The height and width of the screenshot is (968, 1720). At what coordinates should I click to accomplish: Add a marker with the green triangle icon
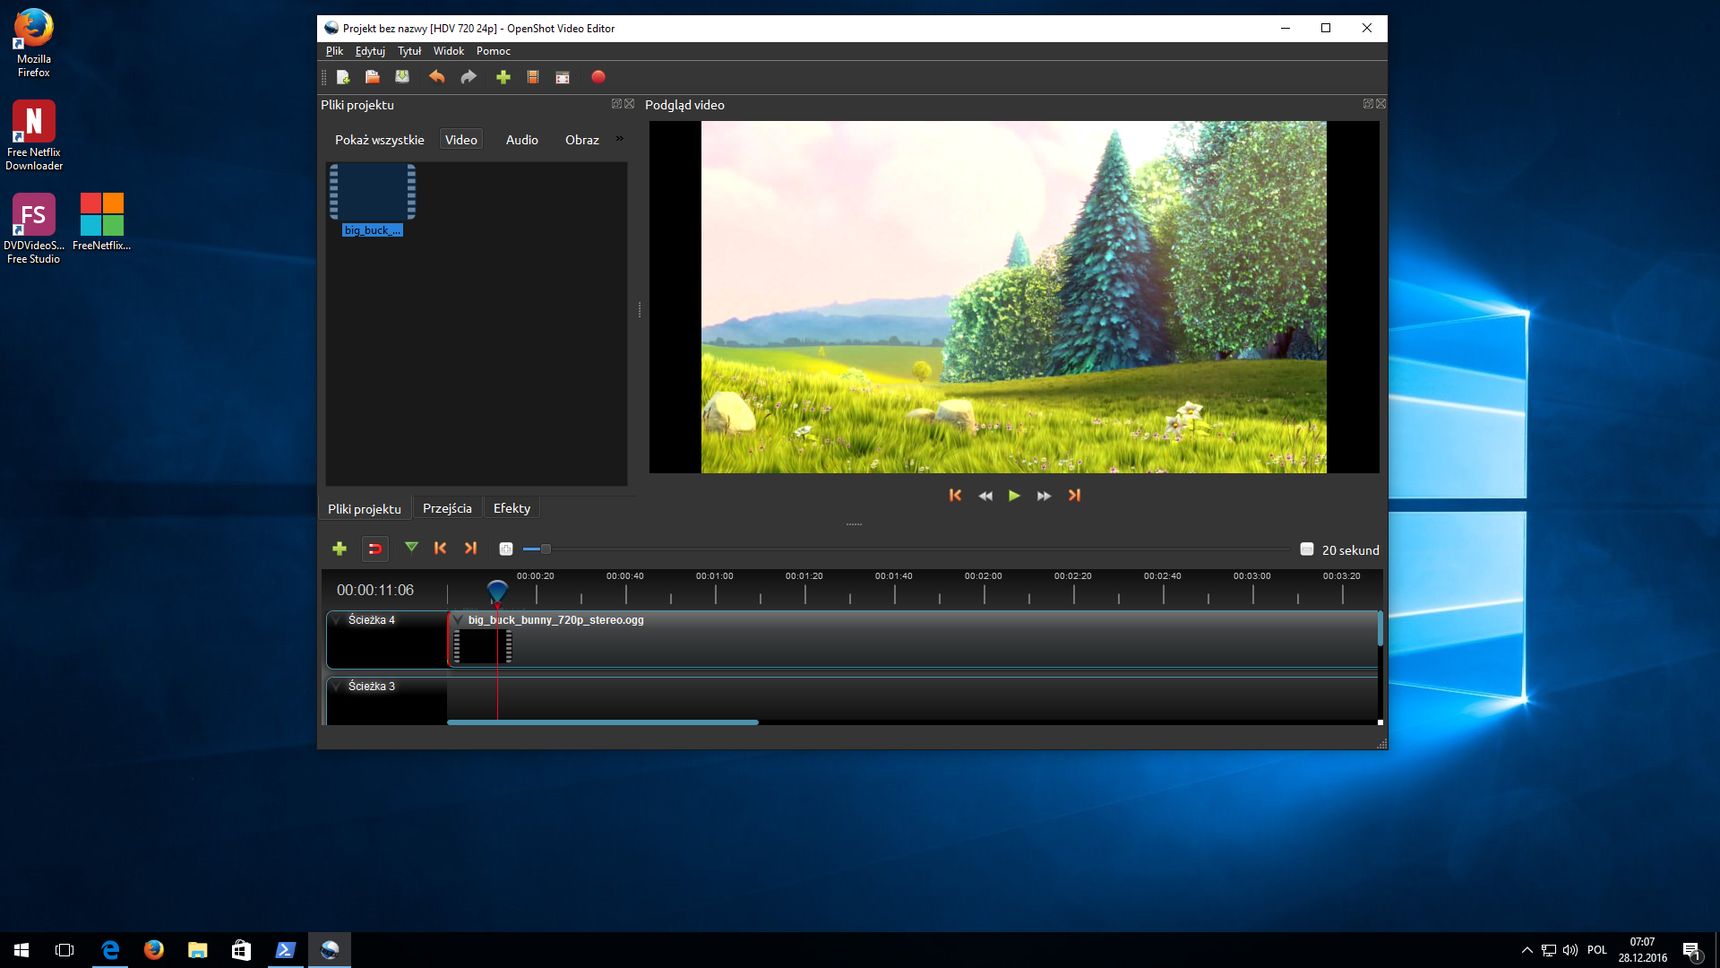coord(411,547)
